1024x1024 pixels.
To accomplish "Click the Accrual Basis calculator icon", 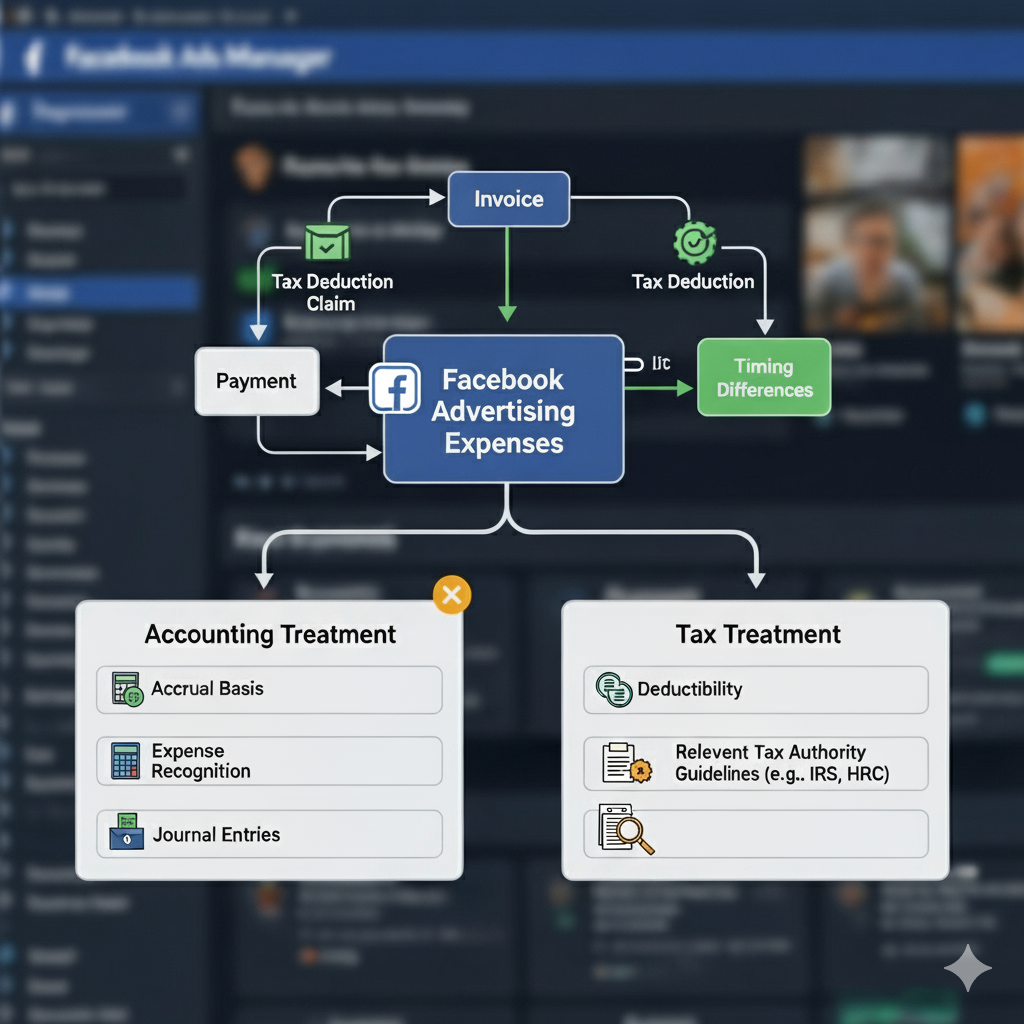I will pyautogui.click(x=127, y=689).
